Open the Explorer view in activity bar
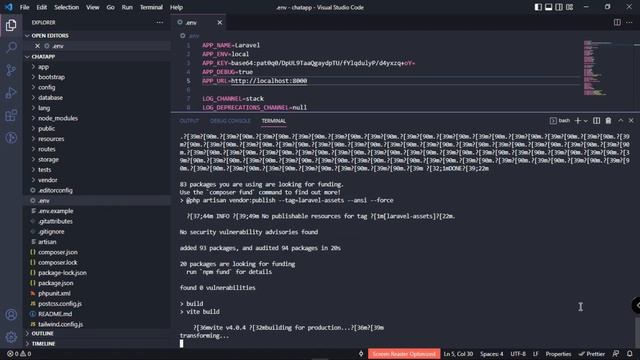 [x=11, y=25]
